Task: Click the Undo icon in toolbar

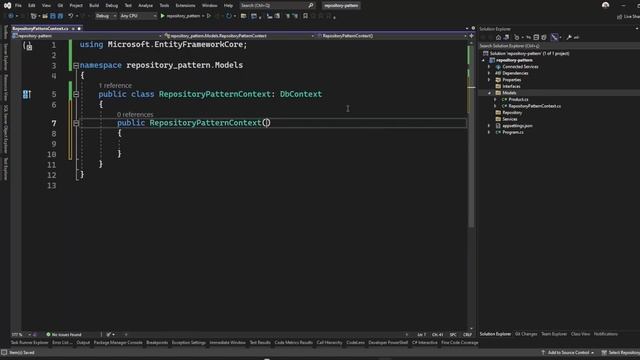Action: (71, 16)
